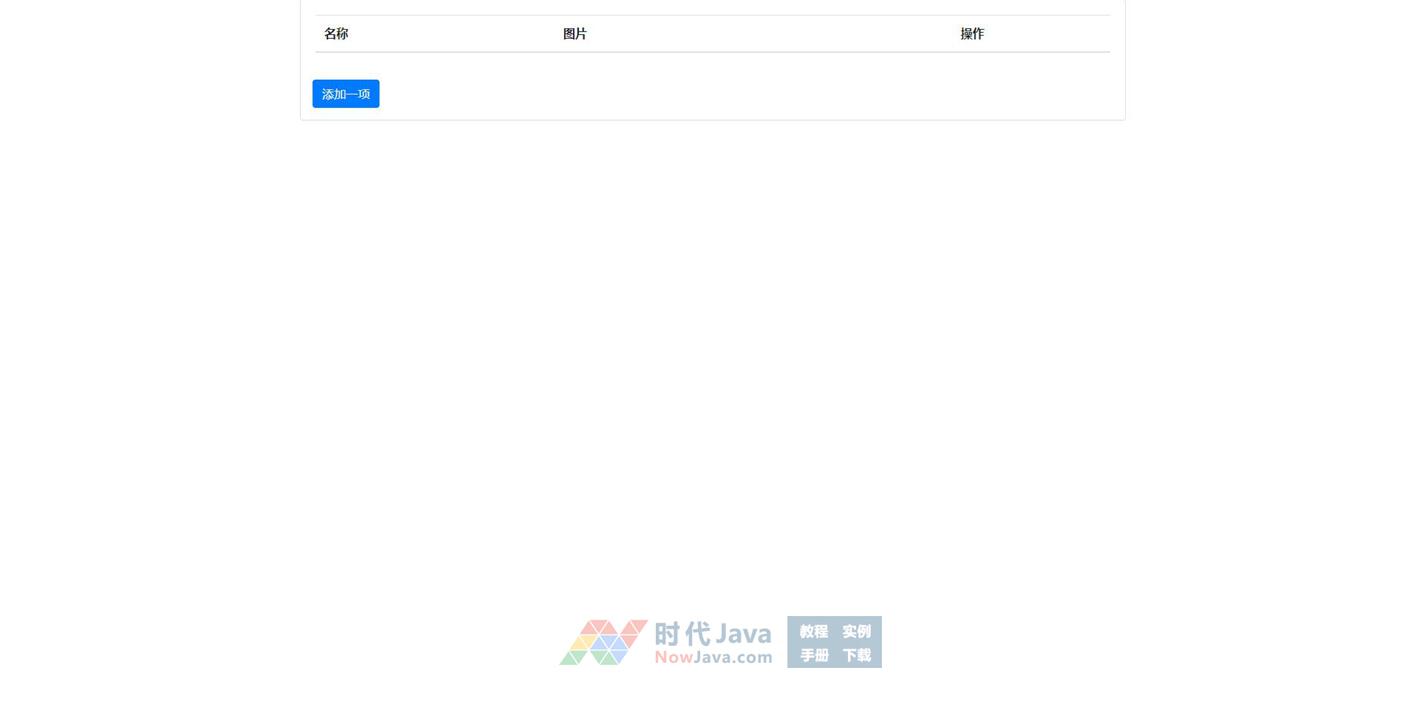Click the blue 添加一项 button
The height and width of the screenshot is (718, 1425).
point(345,94)
